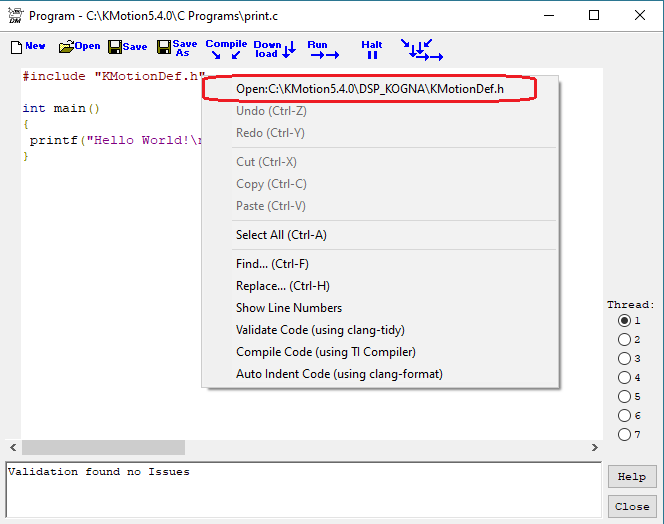
Task: Click the New file toolbar icon
Action: click(27, 47)
